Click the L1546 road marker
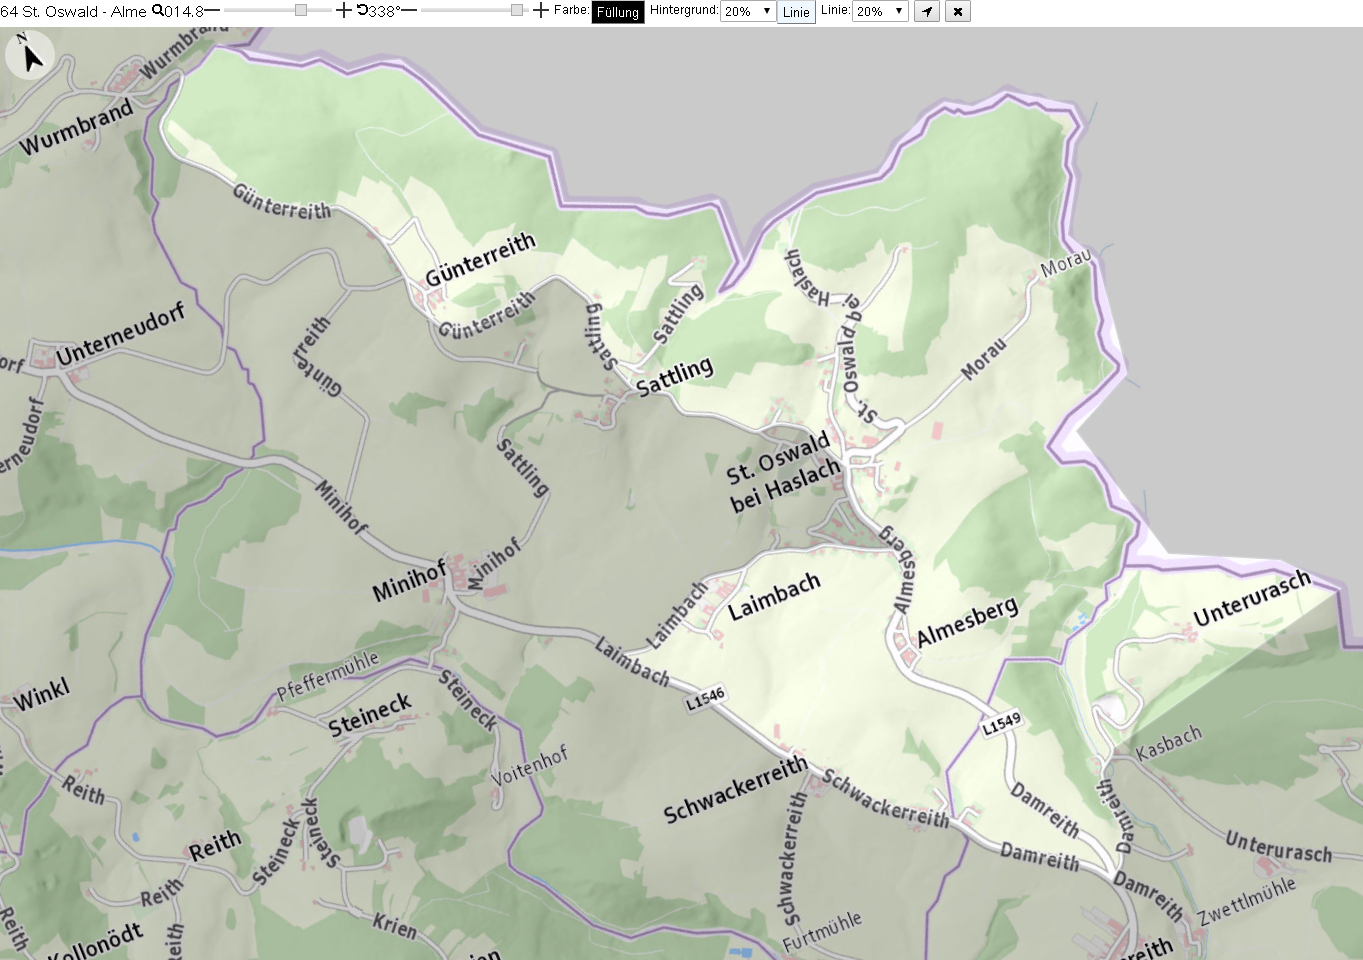This screenshot has width=1363, height=960. click(705, 699)
